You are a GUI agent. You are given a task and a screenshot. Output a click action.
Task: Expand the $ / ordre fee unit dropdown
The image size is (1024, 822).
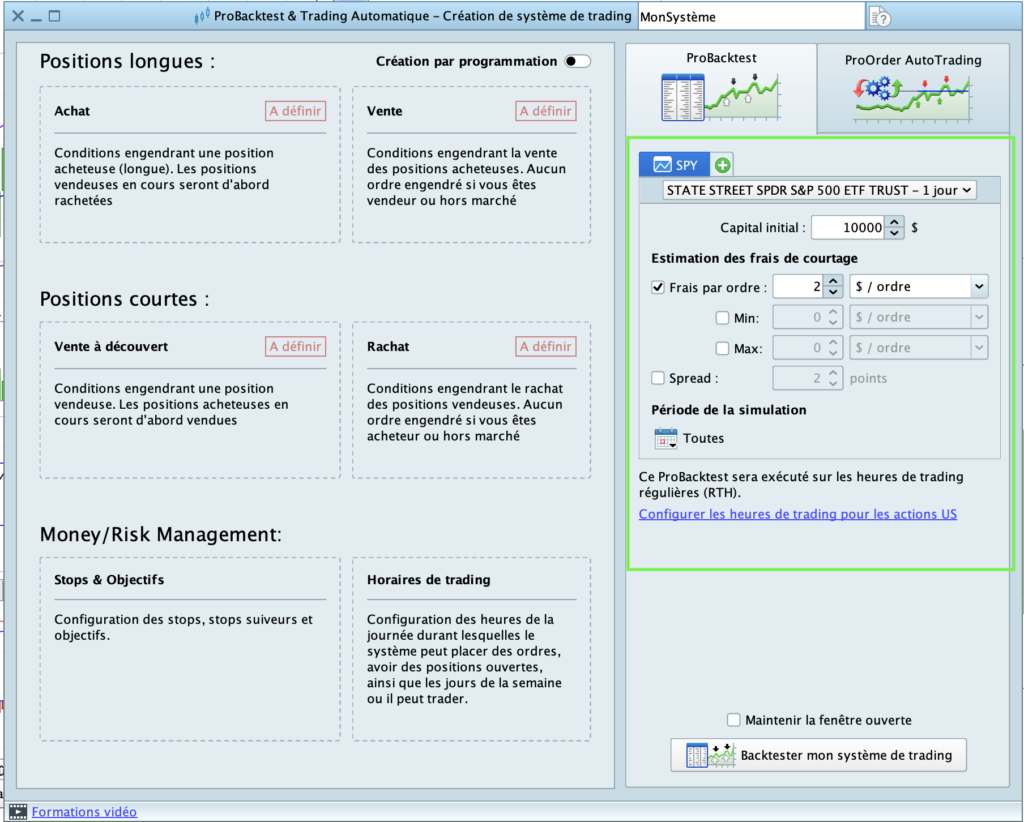[x=918, y=287]
